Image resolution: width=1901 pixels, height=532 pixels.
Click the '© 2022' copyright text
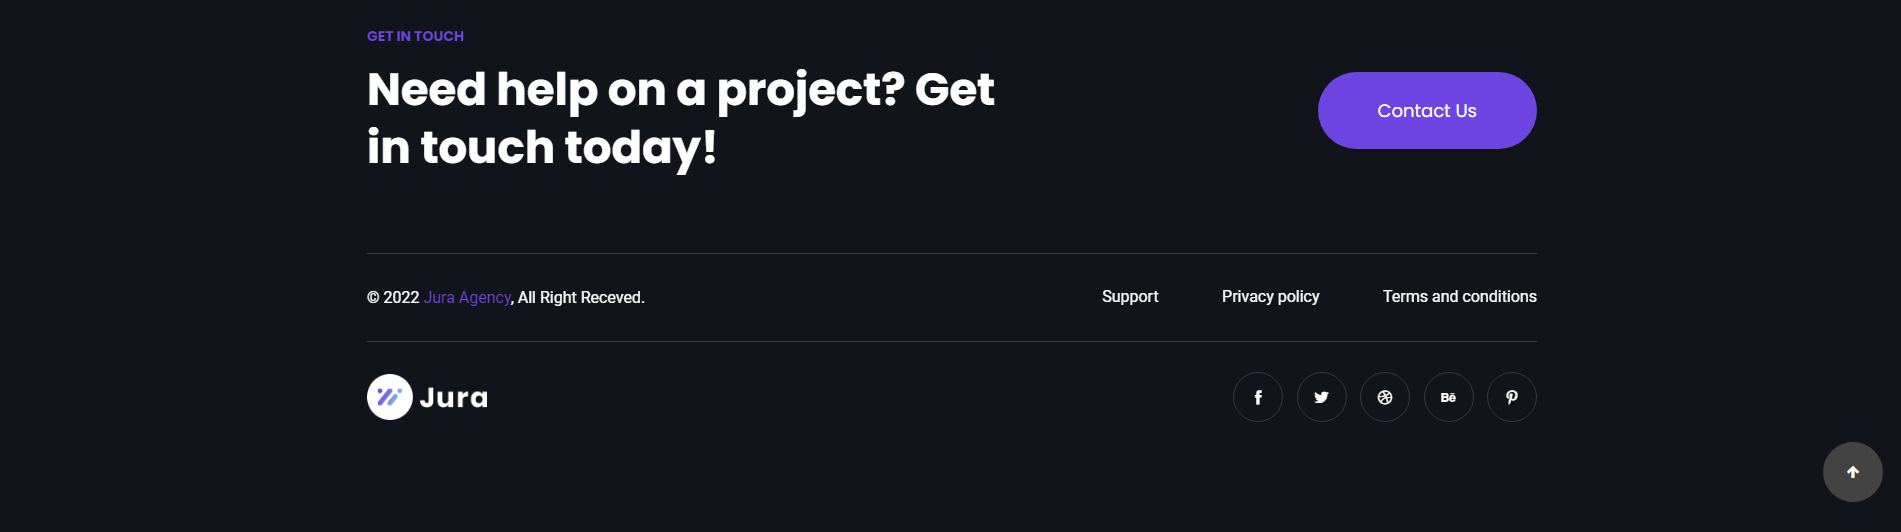pyautogui.click(x=393, y=298)
